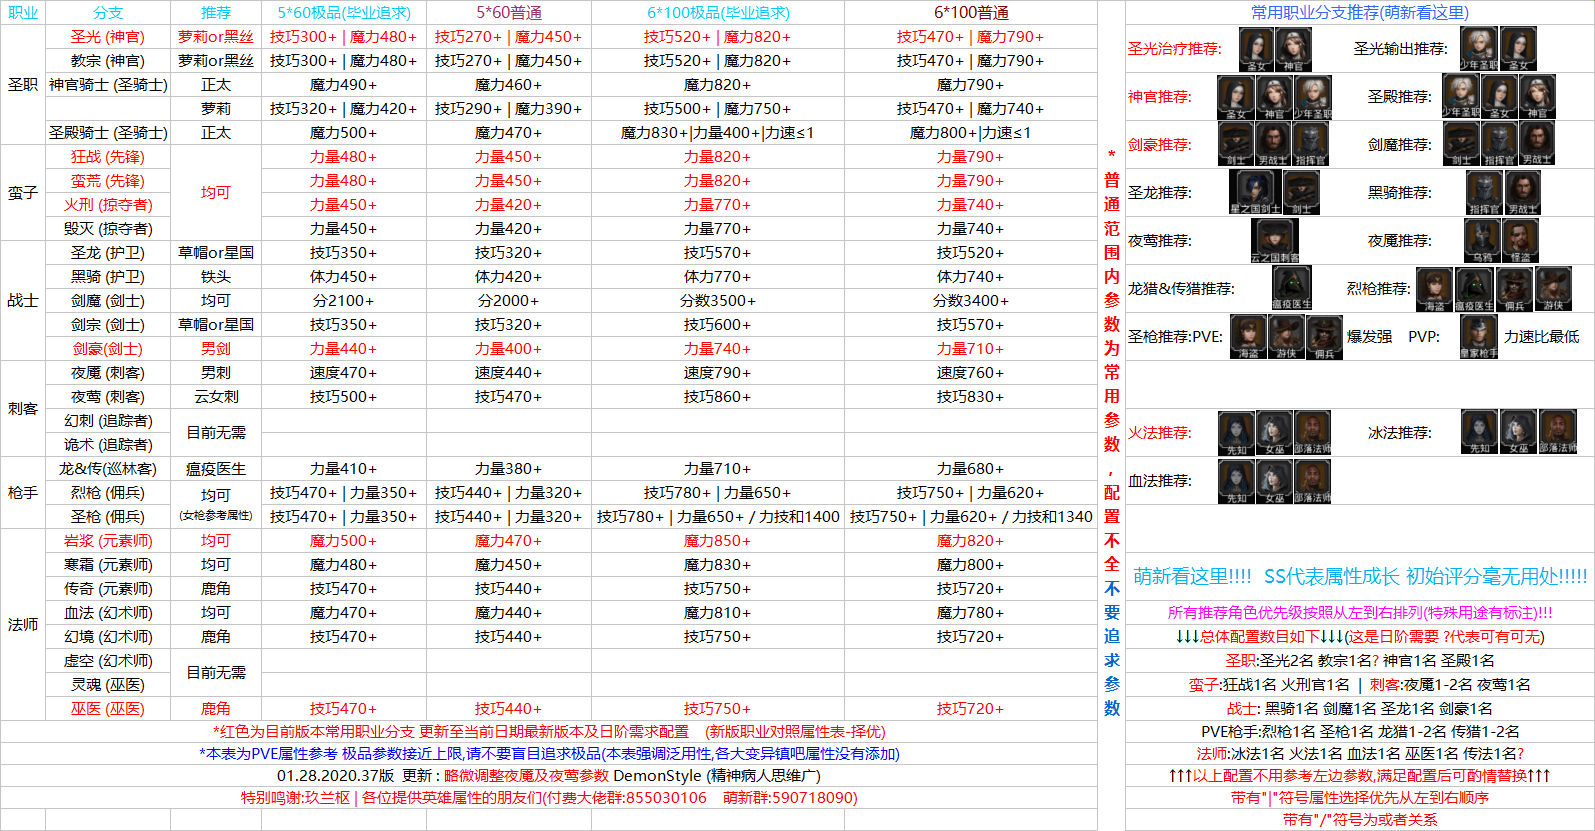Click the 法师:冰法1名 火法1名 config line
The height and width of the screenshot is (831, 1595).
(x=1360, y=754)
